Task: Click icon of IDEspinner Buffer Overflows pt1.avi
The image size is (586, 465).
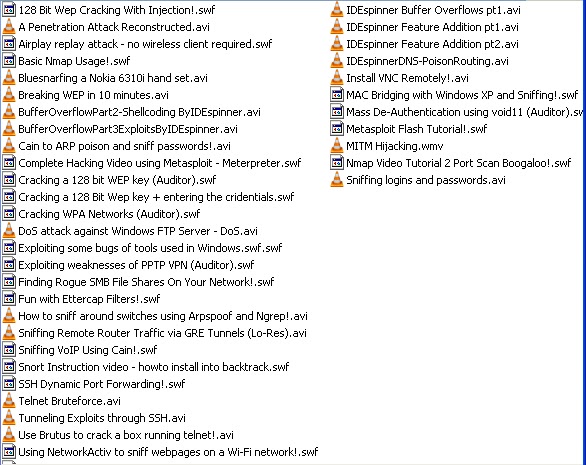Action: click(337, 10)
